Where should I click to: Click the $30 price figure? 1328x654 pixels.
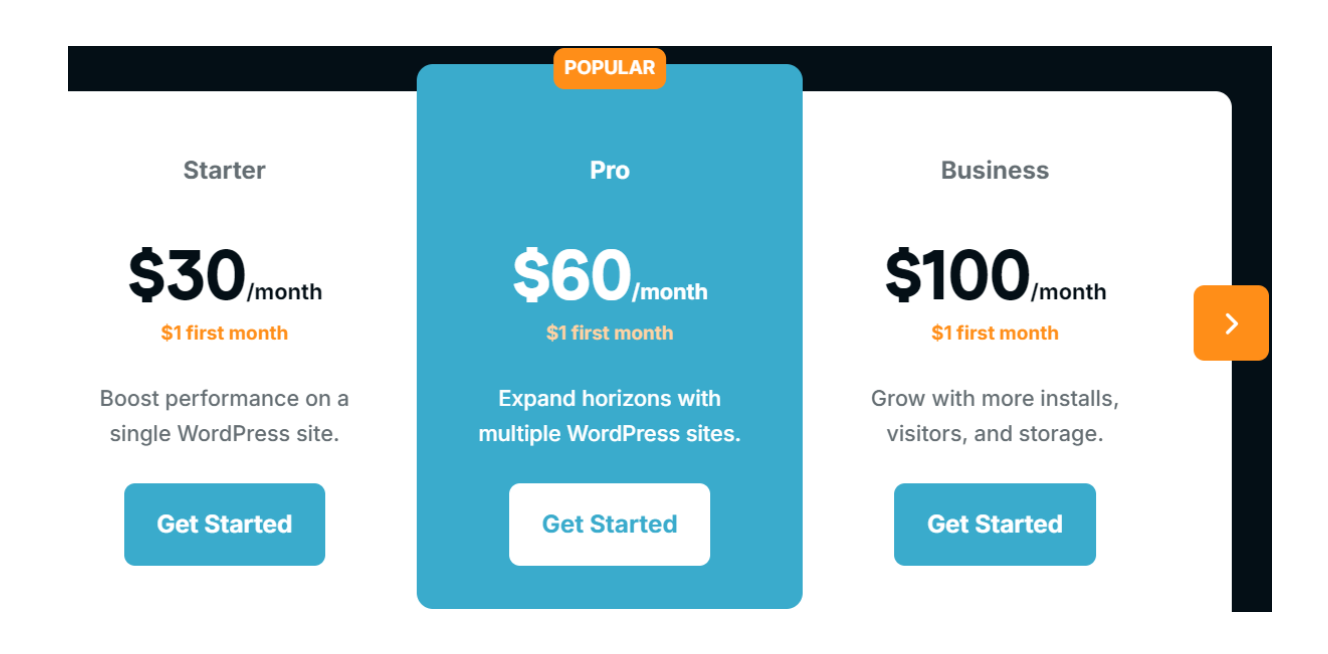tap(187, 275)
